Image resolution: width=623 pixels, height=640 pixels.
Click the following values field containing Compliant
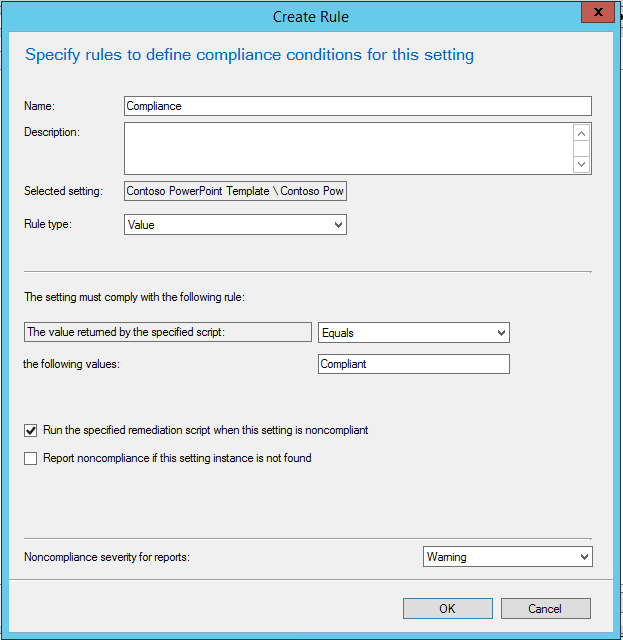click(413, 364)
